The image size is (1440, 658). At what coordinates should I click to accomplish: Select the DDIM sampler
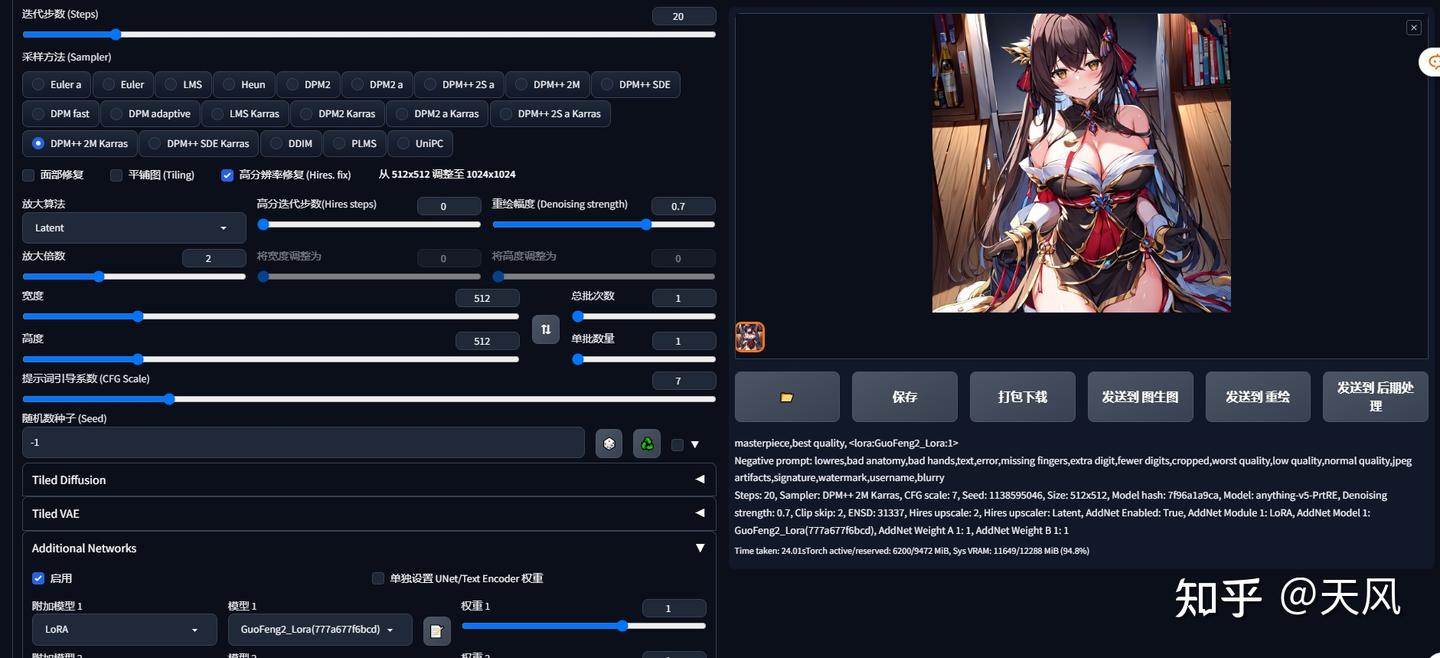[291, 144]
